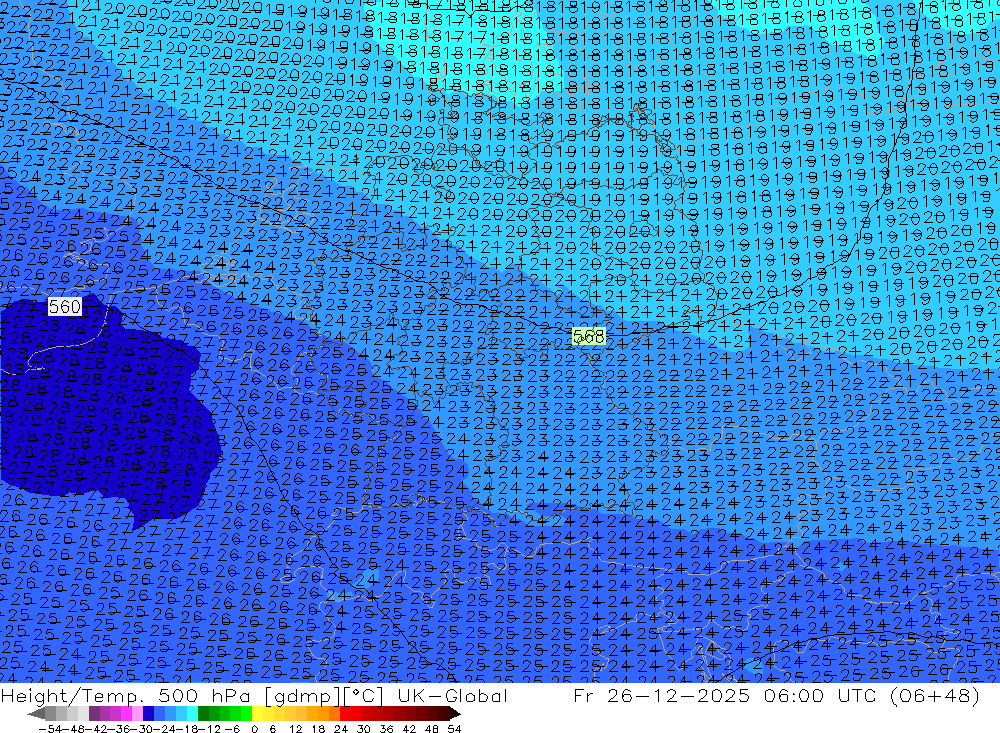Click the 560 contour height label
Screen dimensions: 1000x733
64,307
